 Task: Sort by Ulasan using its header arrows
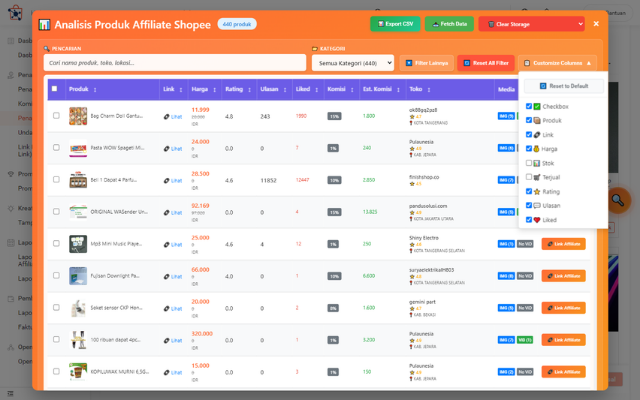point(285,90)
